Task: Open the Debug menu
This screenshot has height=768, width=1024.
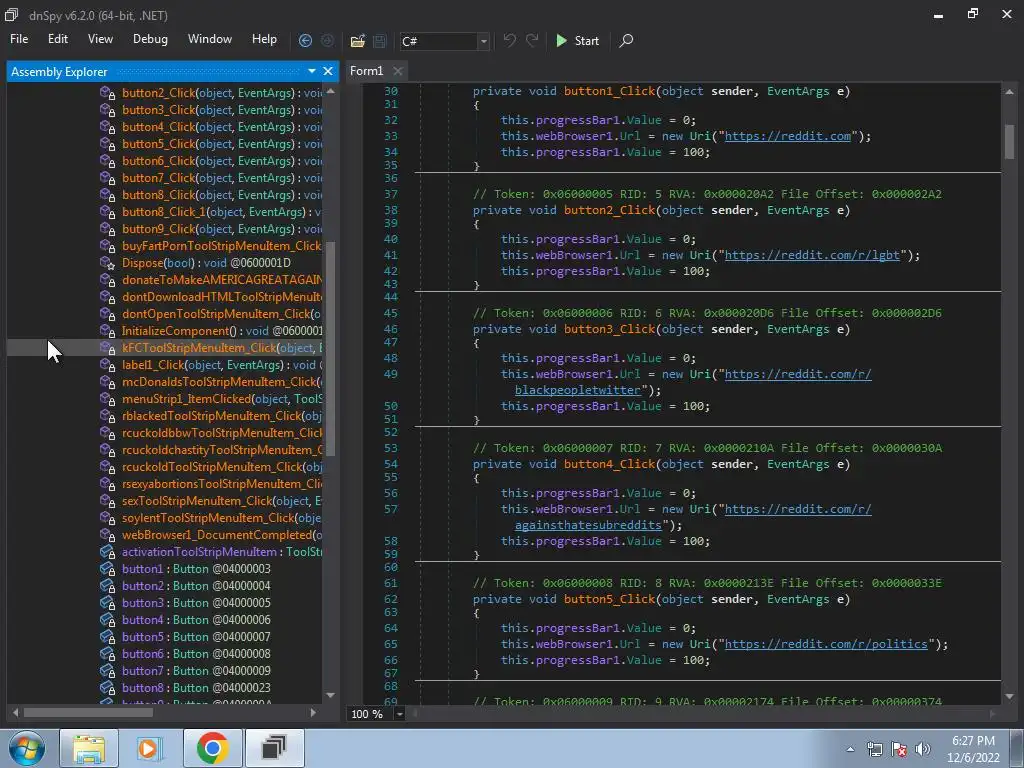Action: (150, 39)
